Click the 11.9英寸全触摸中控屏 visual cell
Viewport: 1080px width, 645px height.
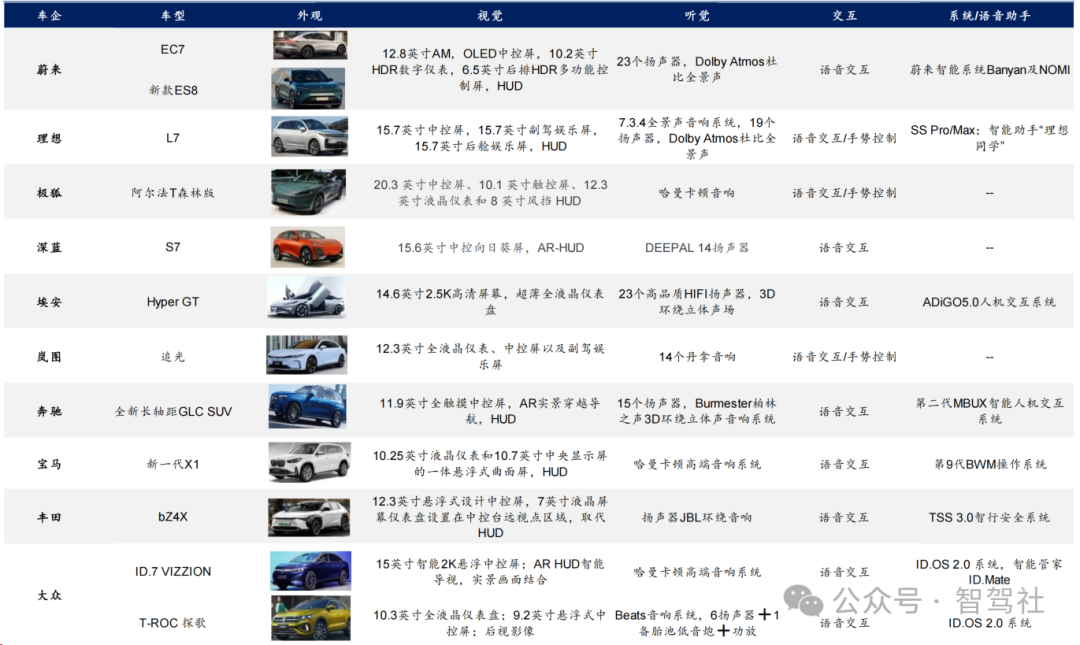(490, 411)
